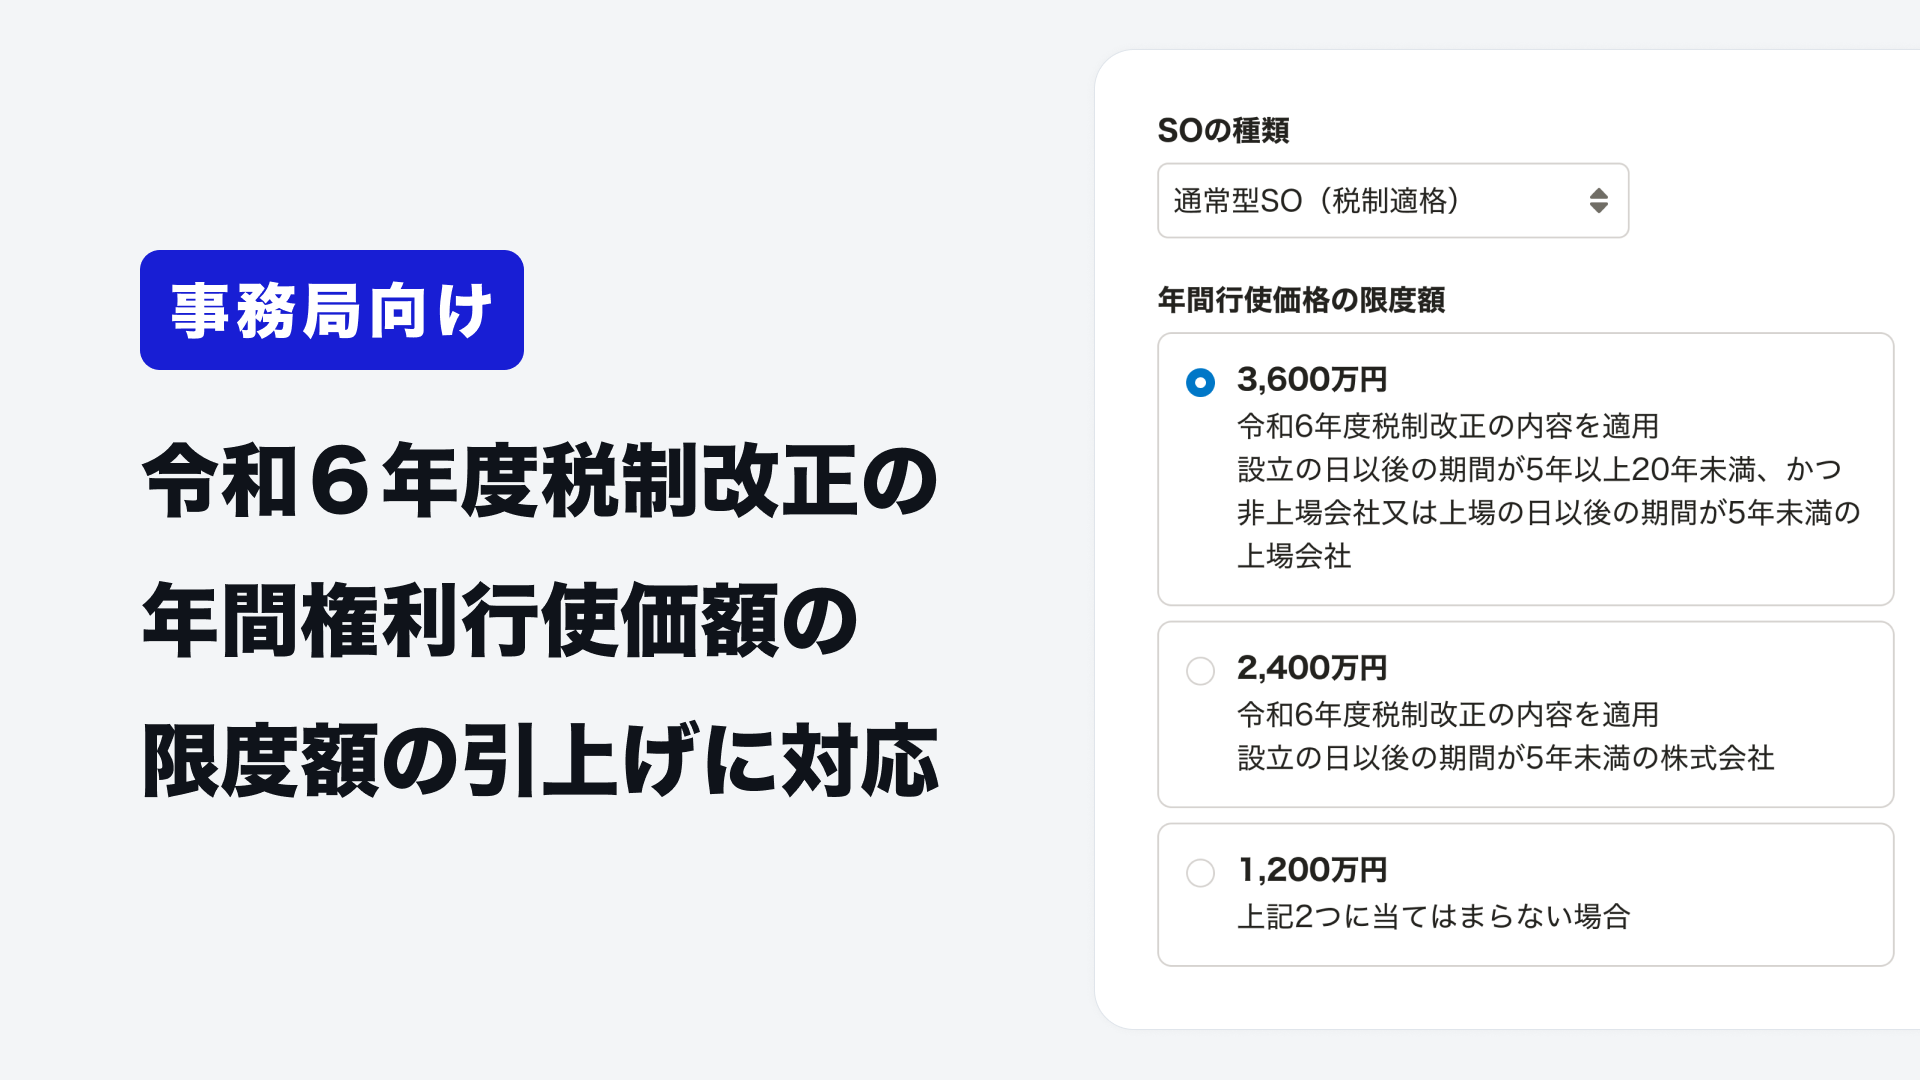The image size is (1920, 1080).
Task: Click the 年間権利行使価額の headline line
Action: pos(500,621)
